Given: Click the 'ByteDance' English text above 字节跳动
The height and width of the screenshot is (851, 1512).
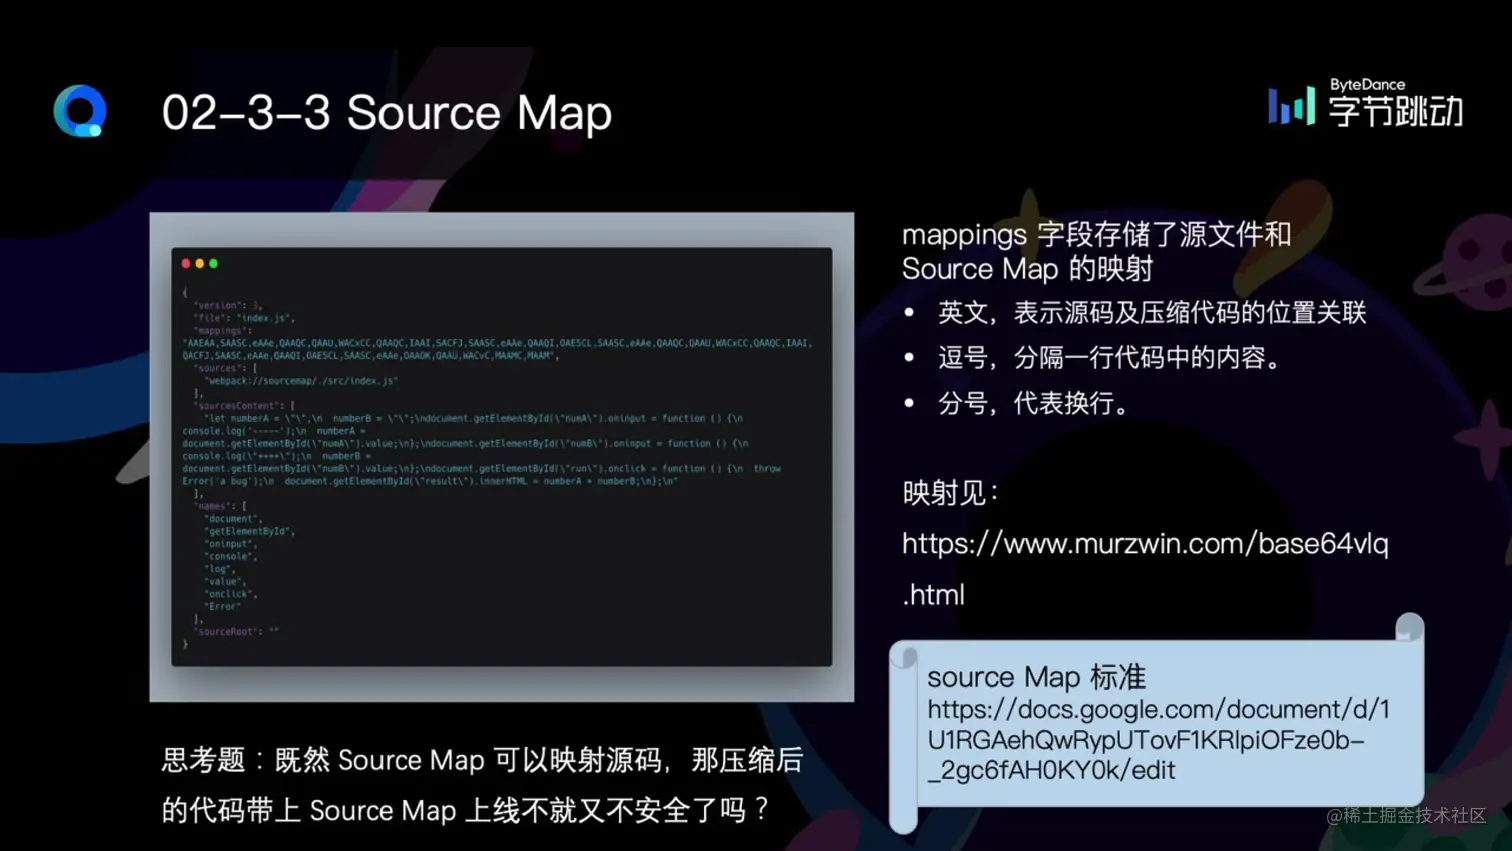Looking at the screenshot, I should (1367, 85).
